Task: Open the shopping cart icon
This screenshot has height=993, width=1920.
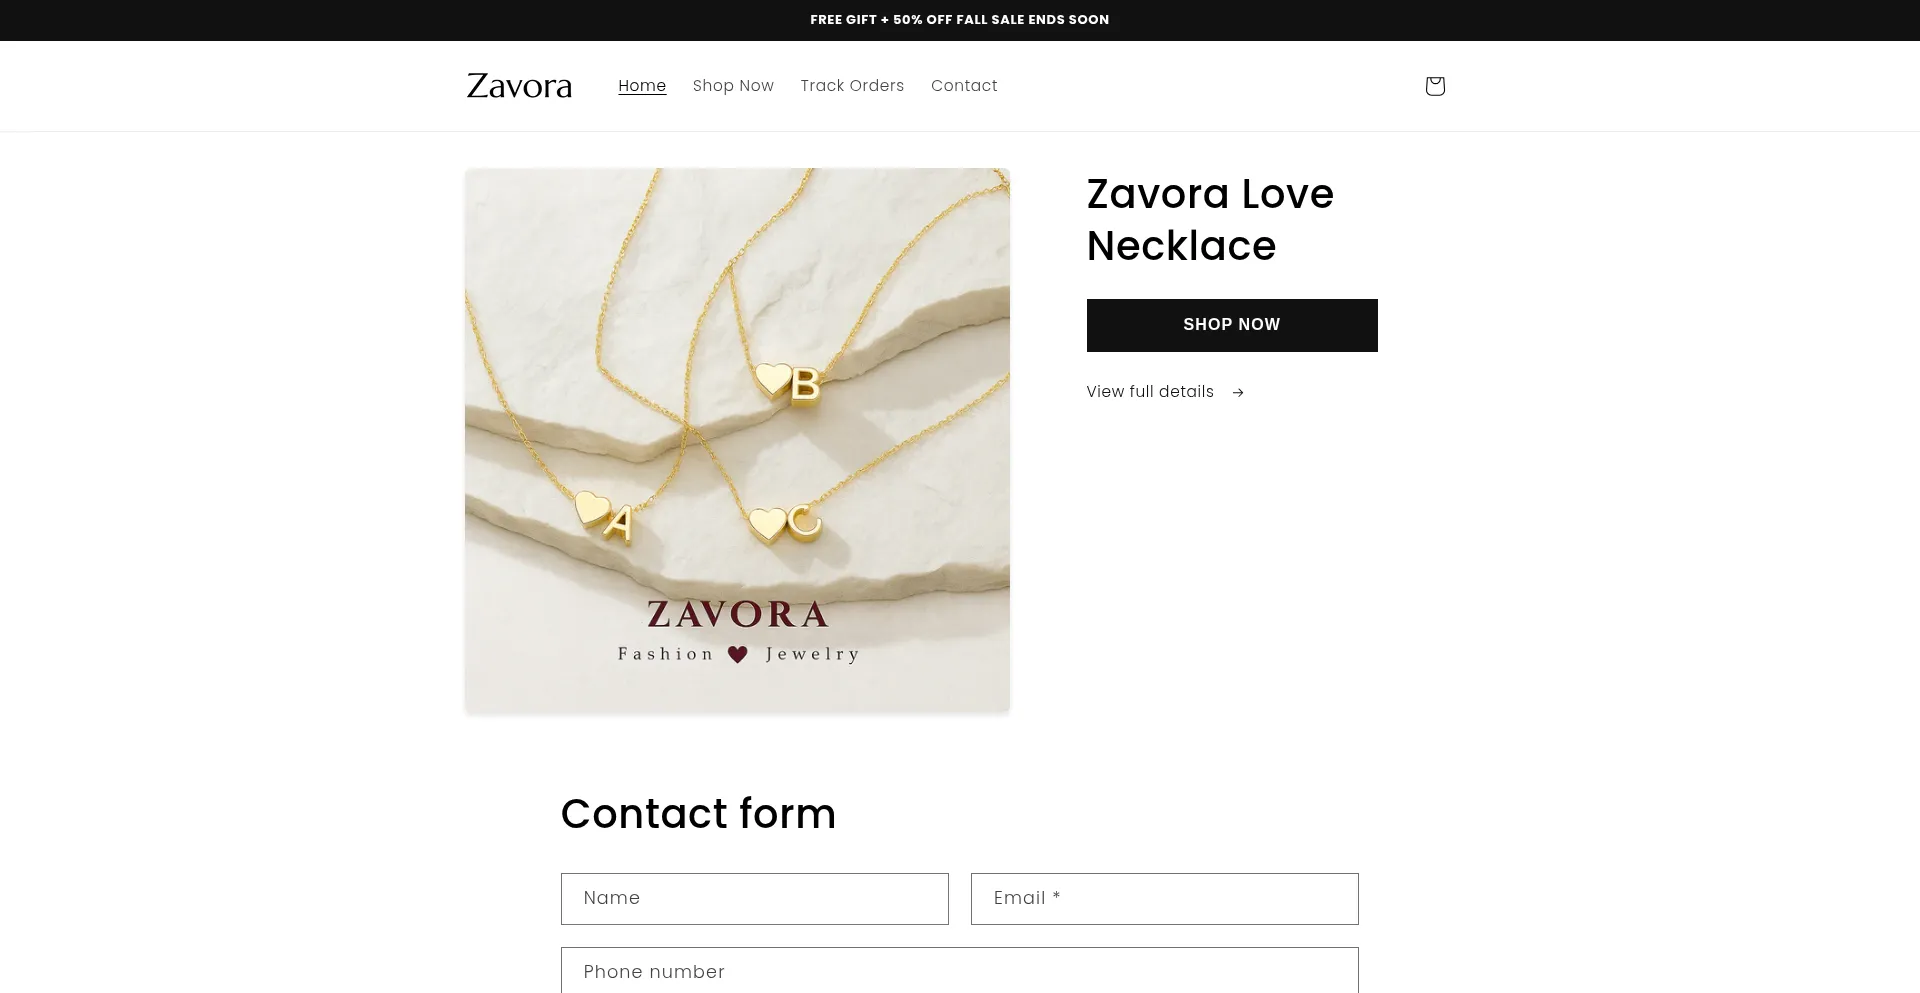Action: (1435, 86)
